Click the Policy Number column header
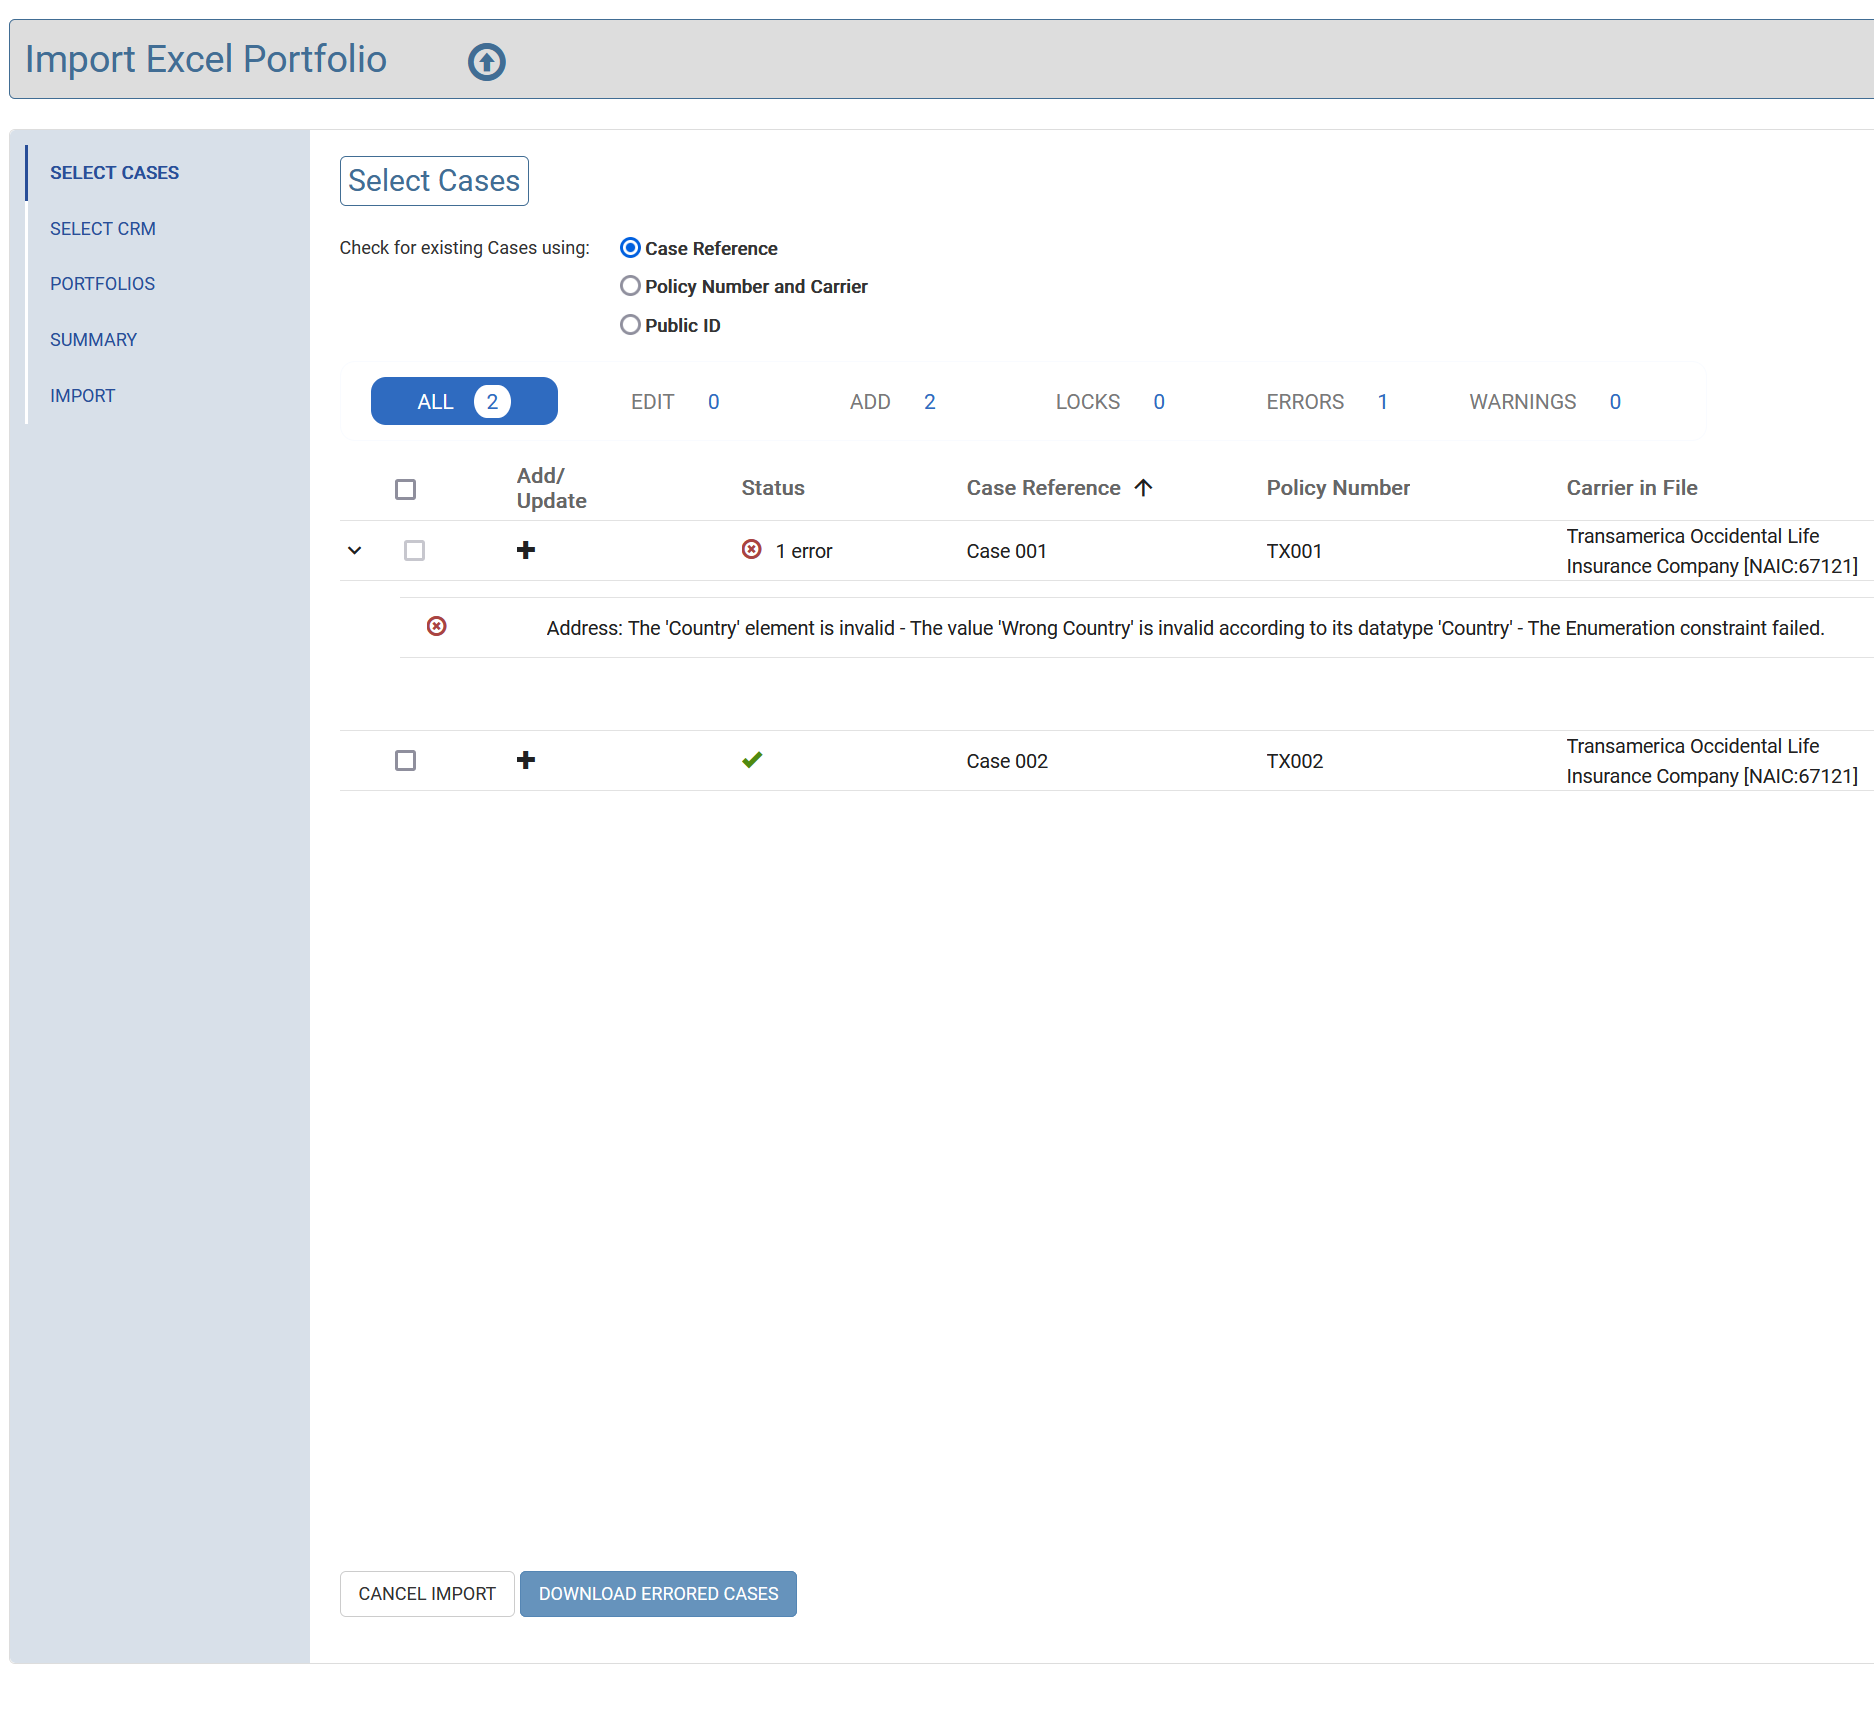This screenshot has width=1874, height=1734. point(1337,488)
